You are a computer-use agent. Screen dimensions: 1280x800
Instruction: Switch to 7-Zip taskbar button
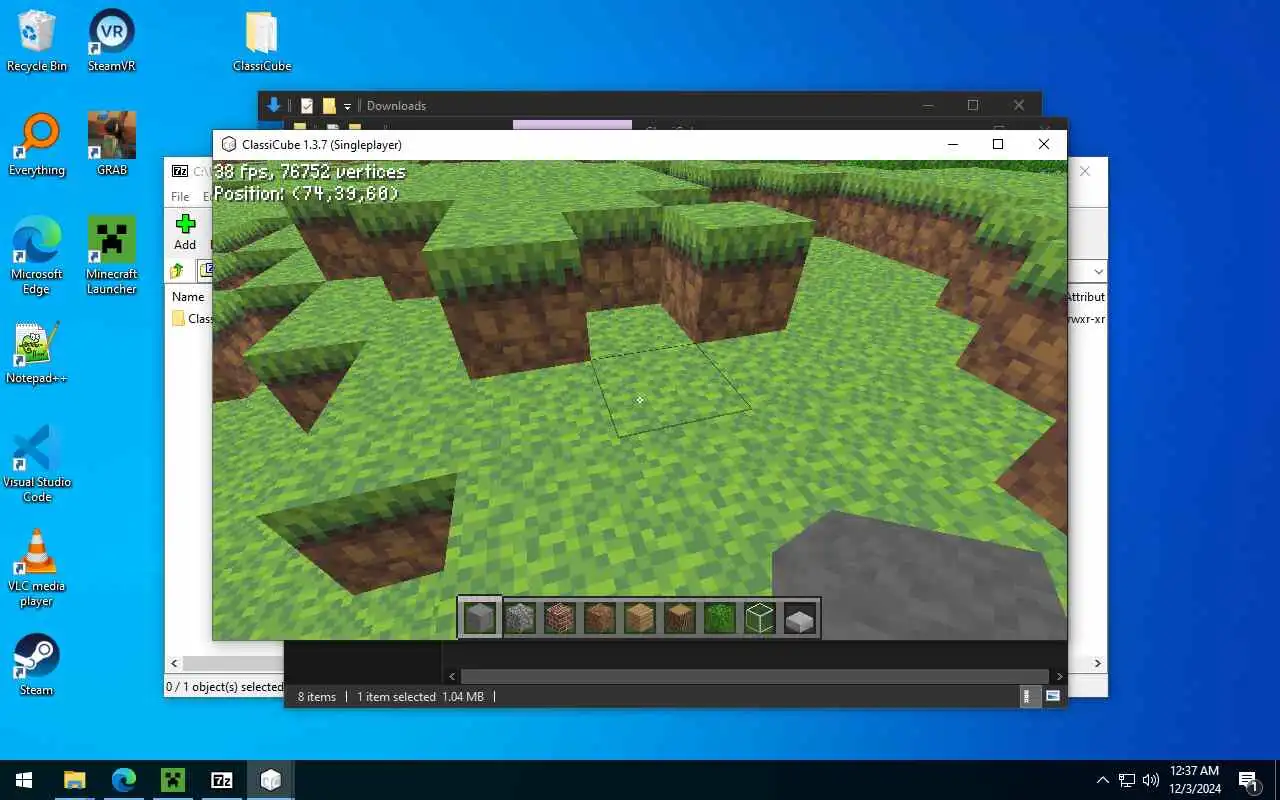pyautogui.click(x=222, y=780)
